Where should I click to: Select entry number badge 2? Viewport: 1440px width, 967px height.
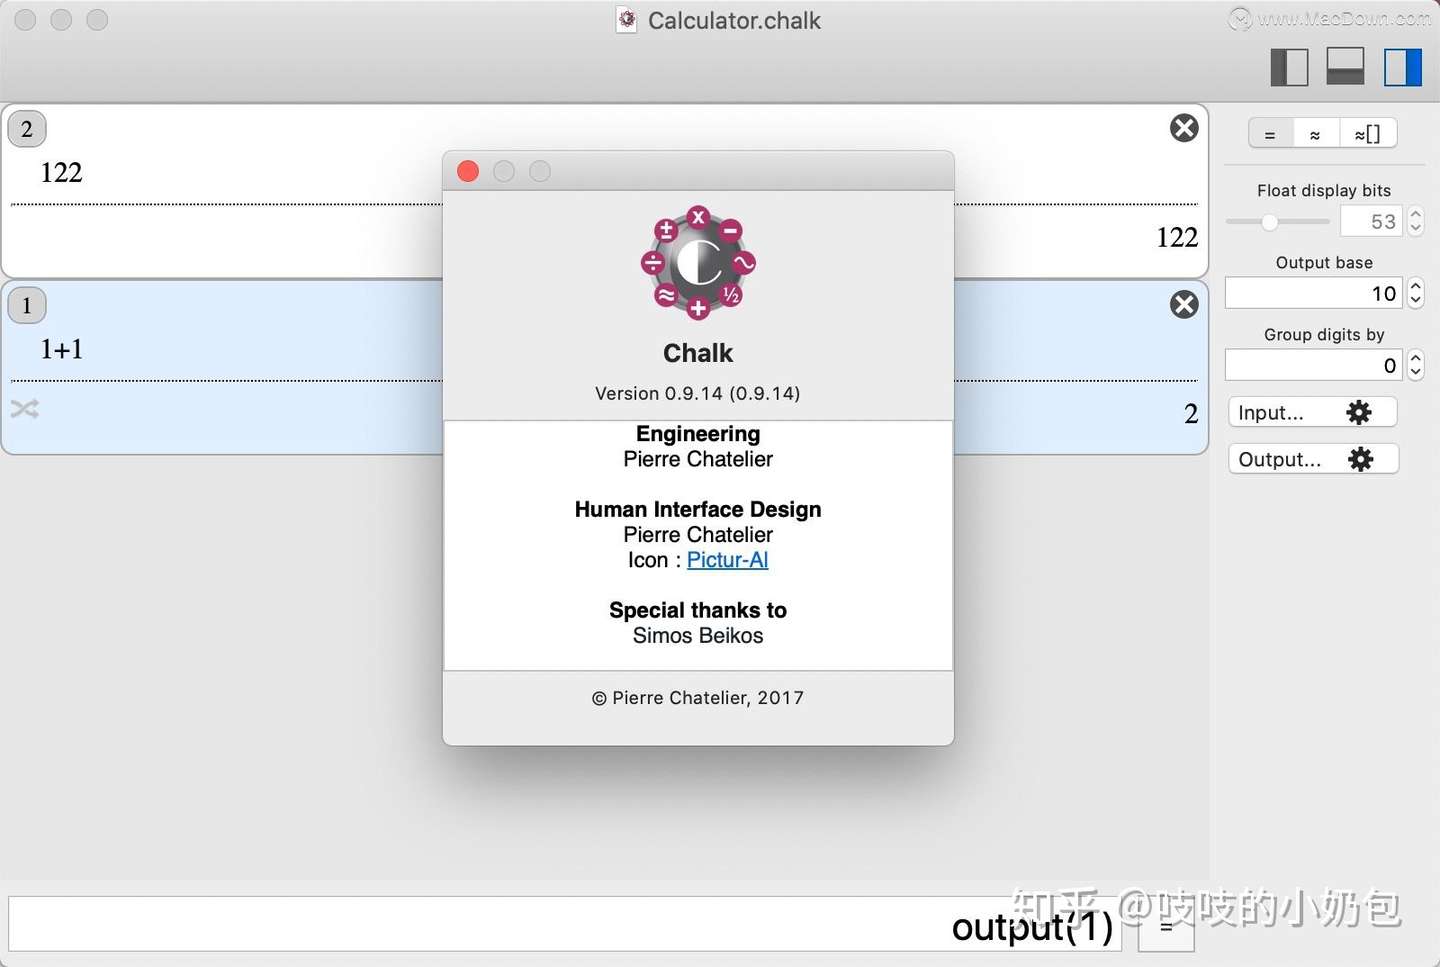click(x=27, y=129)
